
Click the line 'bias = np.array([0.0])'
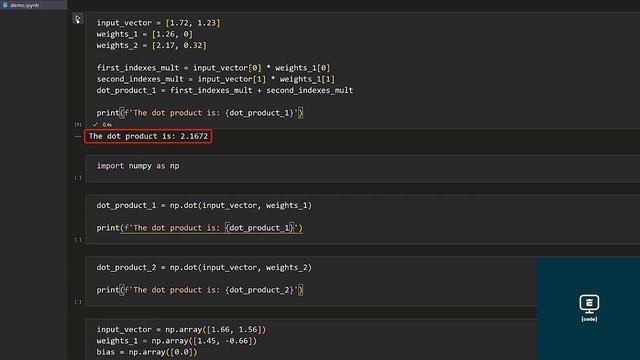147,352
